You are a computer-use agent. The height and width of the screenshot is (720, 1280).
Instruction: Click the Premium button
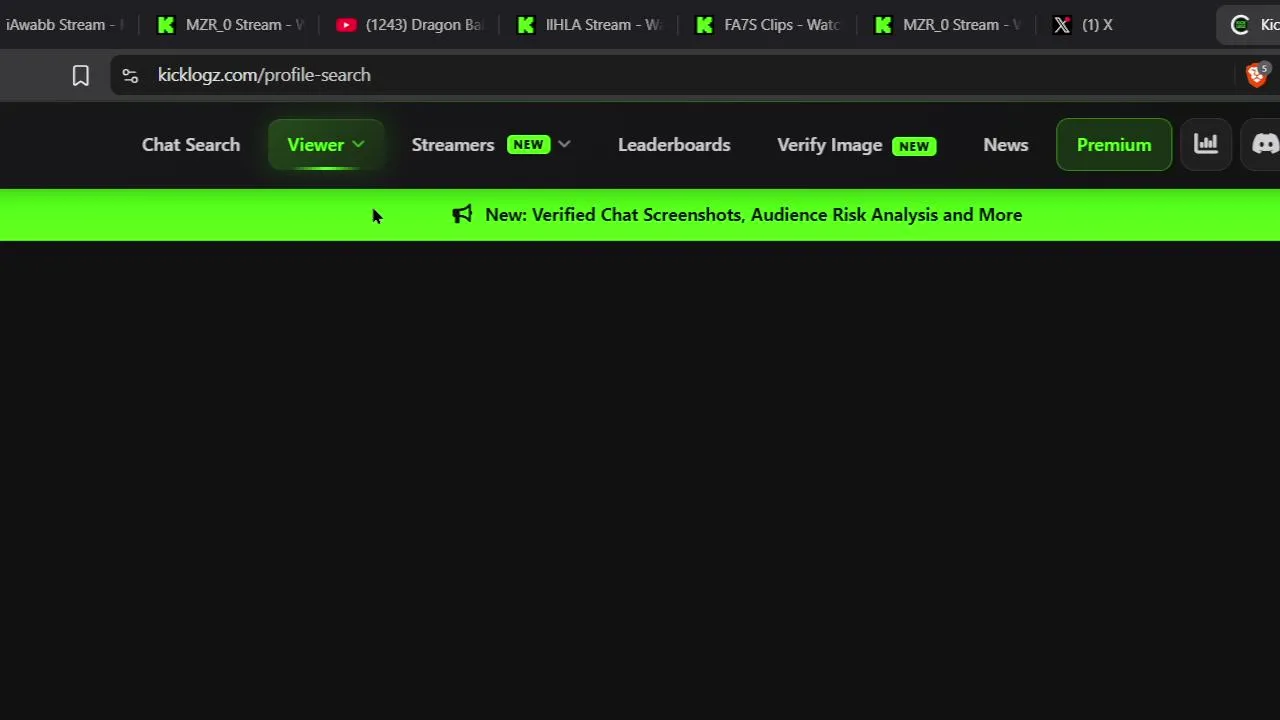[x=1114, y=145]
